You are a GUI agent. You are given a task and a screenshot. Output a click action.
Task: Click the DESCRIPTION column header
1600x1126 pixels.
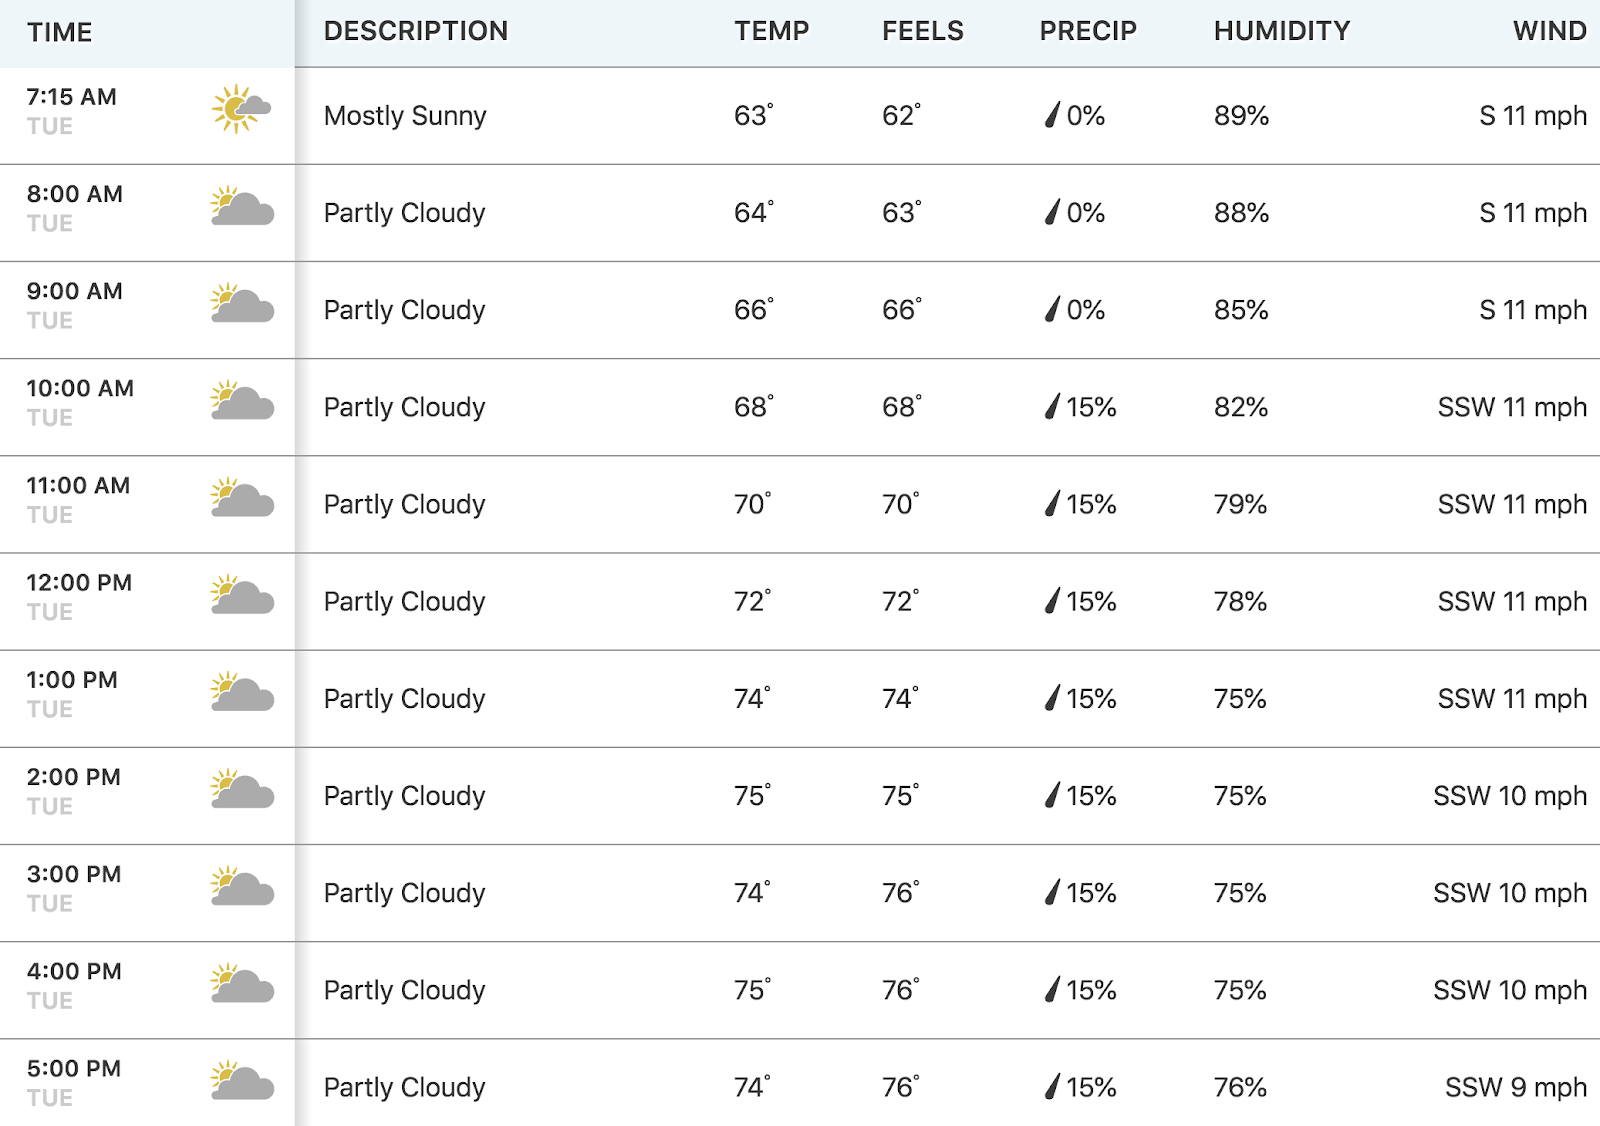[416, 31]
